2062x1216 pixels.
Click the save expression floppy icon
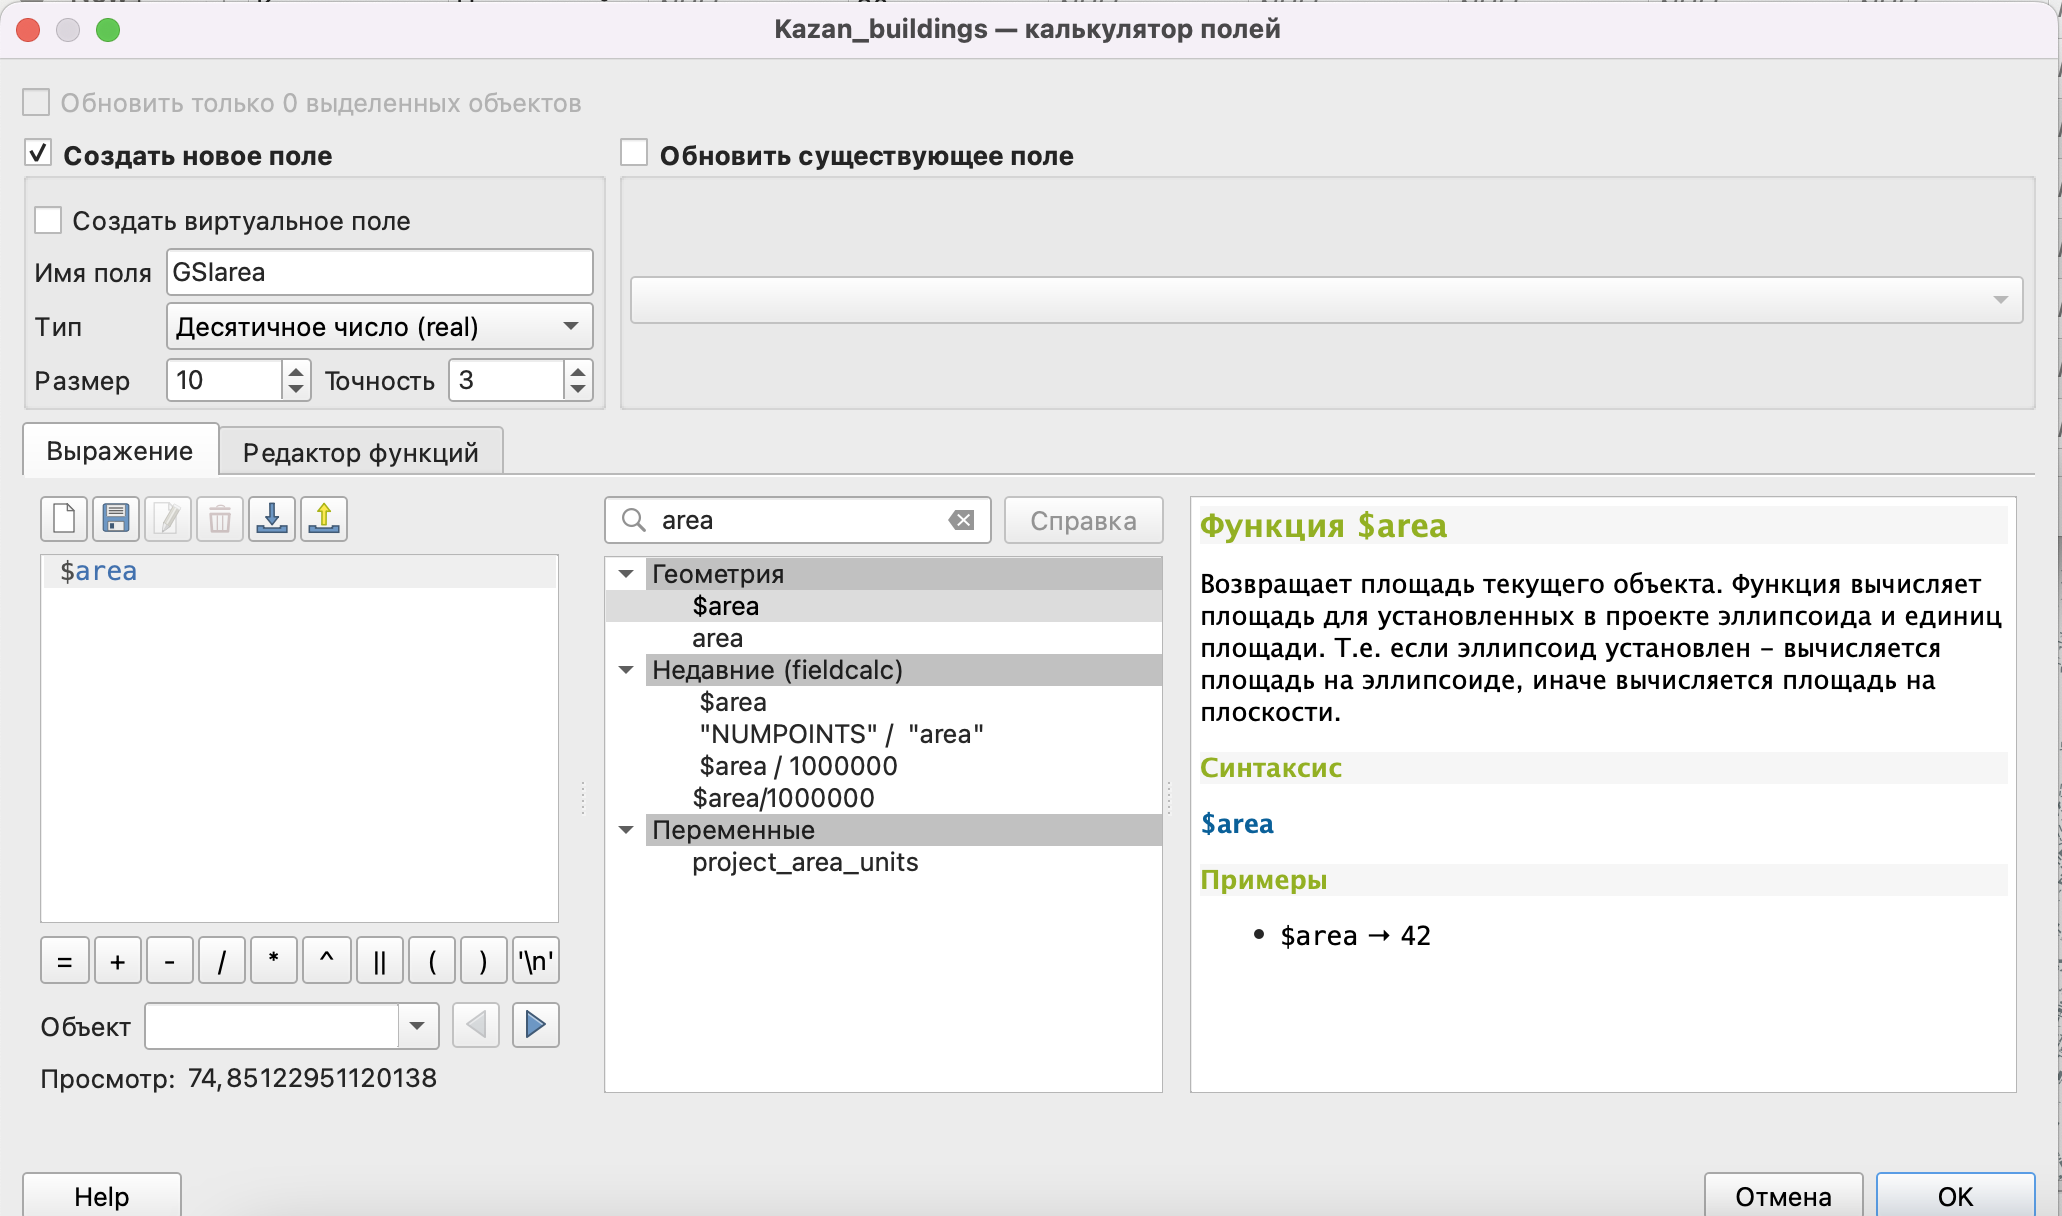click(116, 519)
